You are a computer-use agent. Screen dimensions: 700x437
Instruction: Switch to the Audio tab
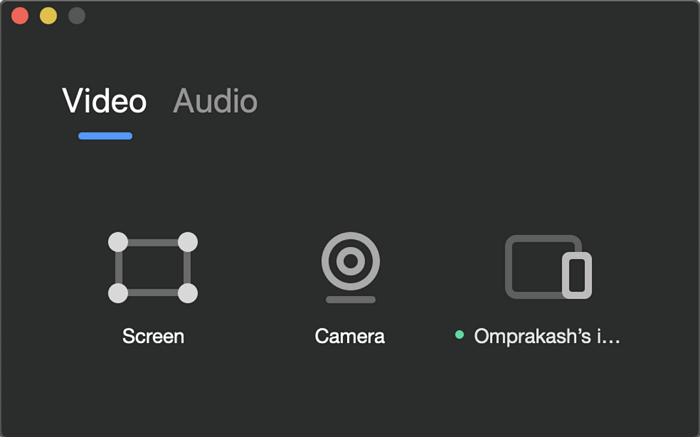coord(215,101)
